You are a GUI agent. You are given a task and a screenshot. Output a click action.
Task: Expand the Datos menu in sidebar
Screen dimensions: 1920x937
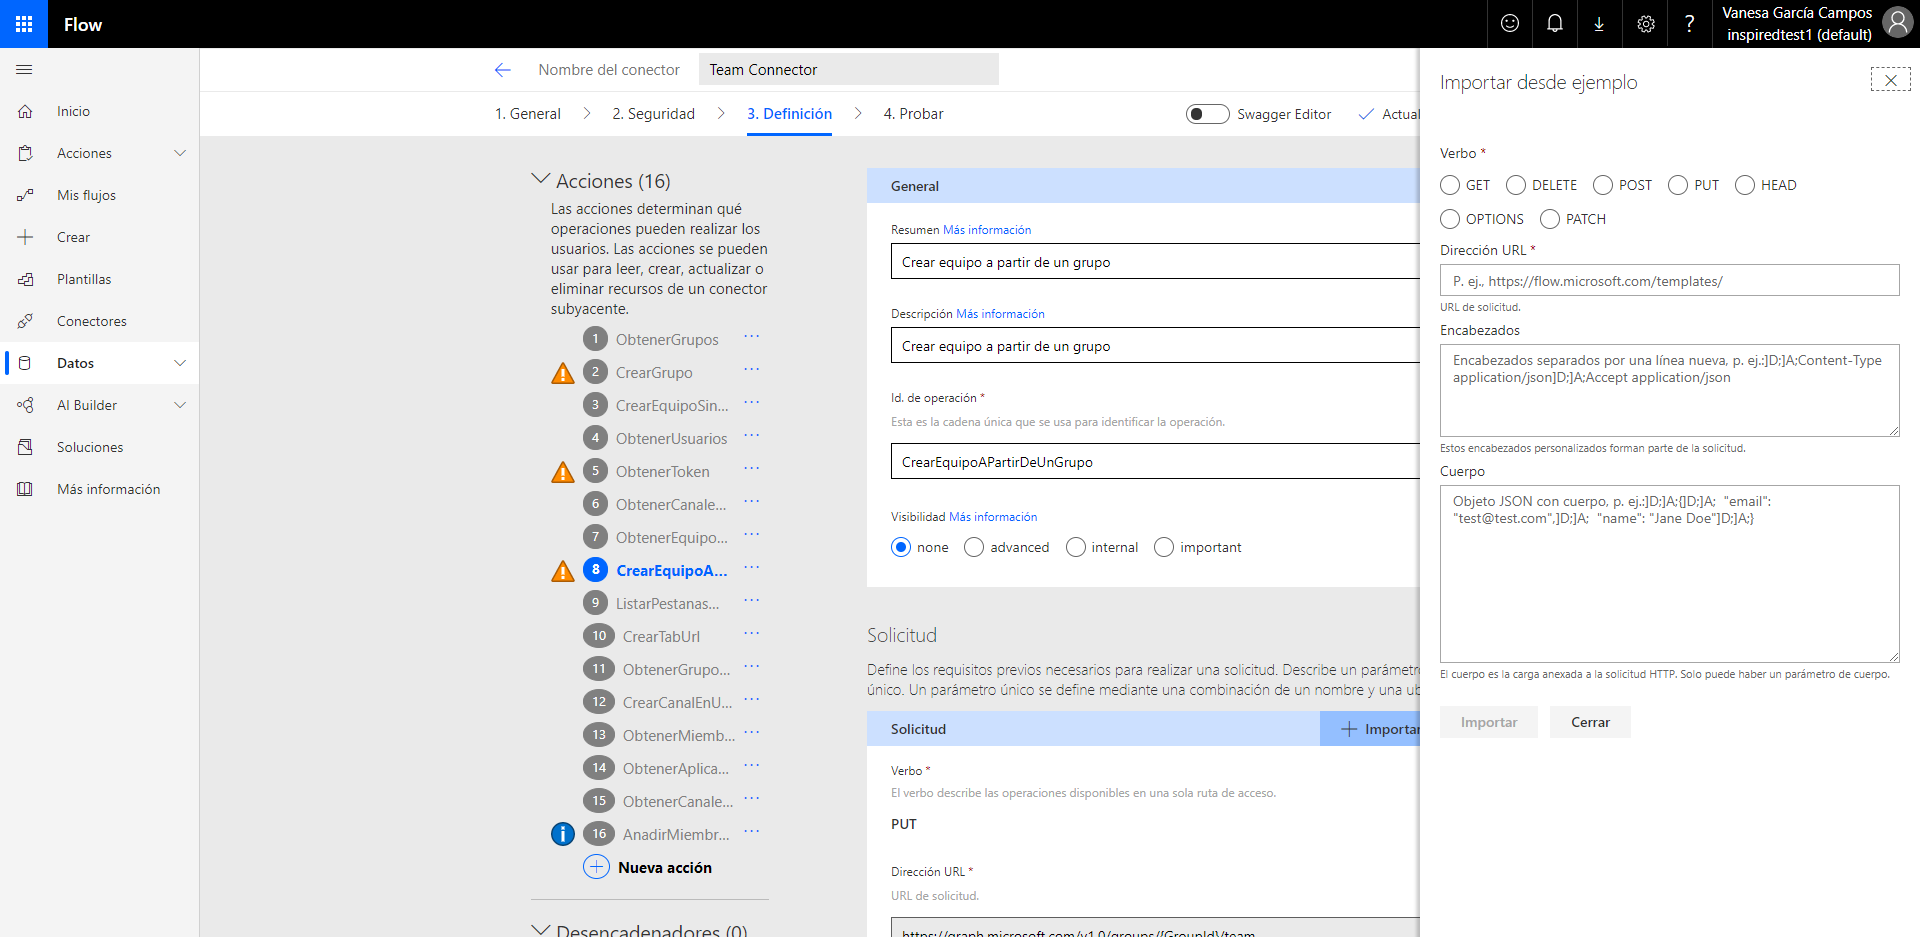(x=180, y=363)
